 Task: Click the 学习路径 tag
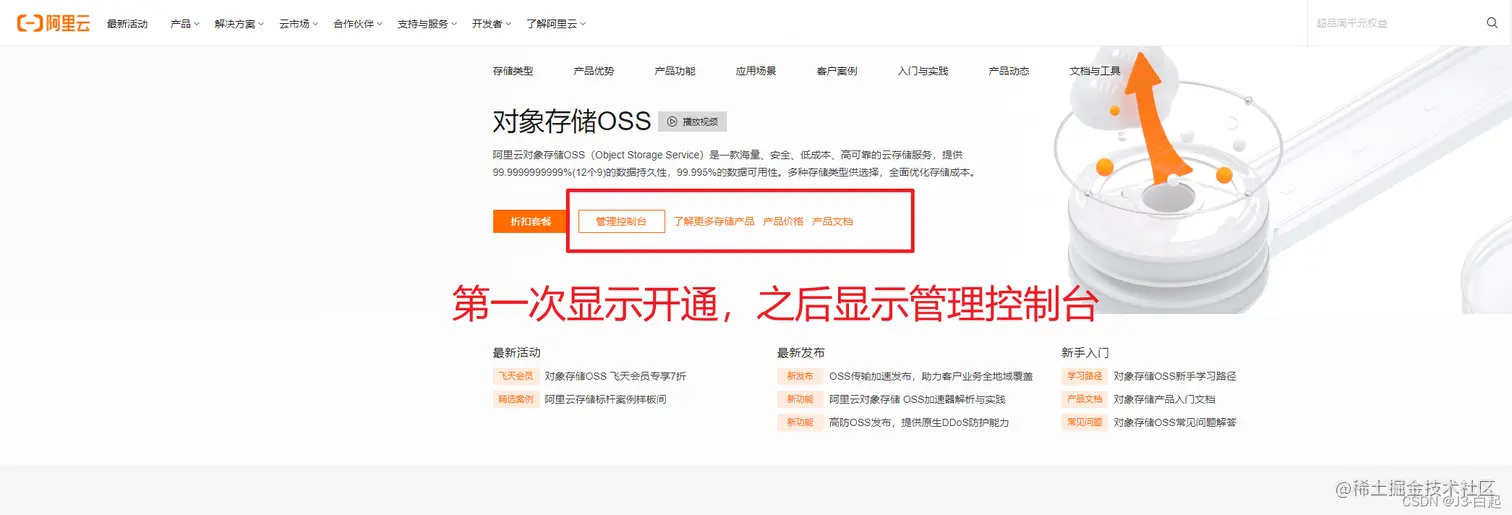[1084, 377]
